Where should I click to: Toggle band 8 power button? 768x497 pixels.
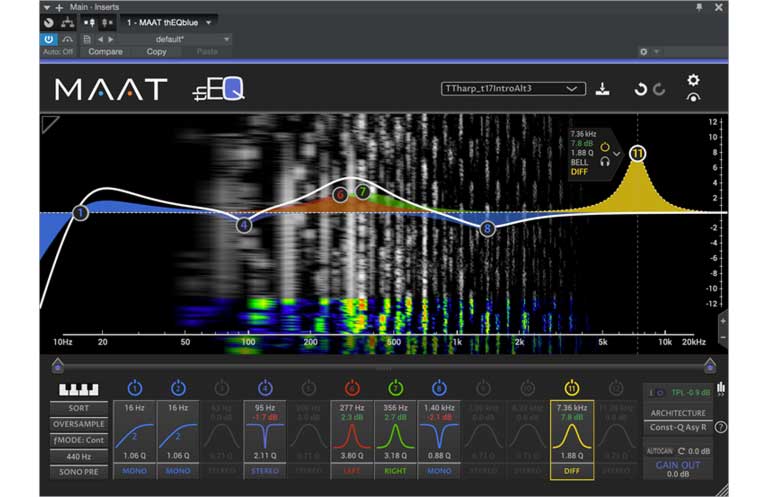click(439, 388)
